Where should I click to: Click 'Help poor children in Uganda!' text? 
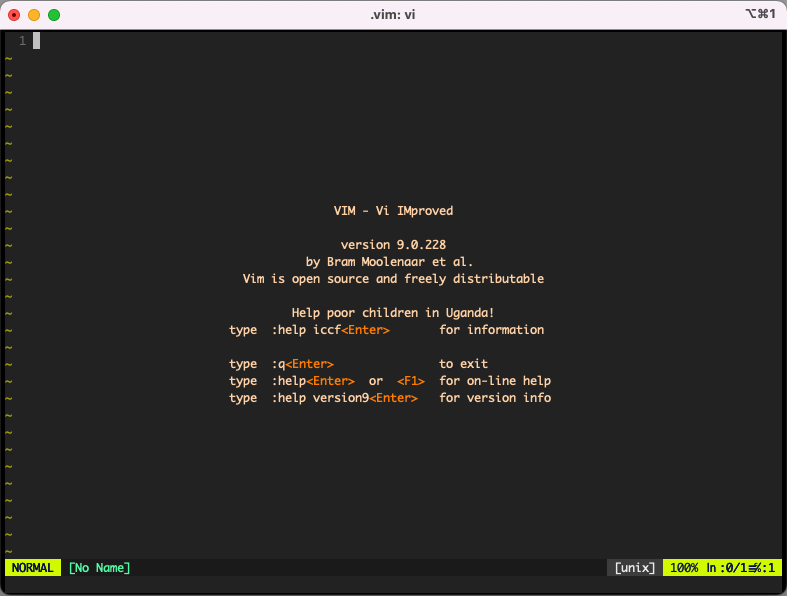coord(393,313)
